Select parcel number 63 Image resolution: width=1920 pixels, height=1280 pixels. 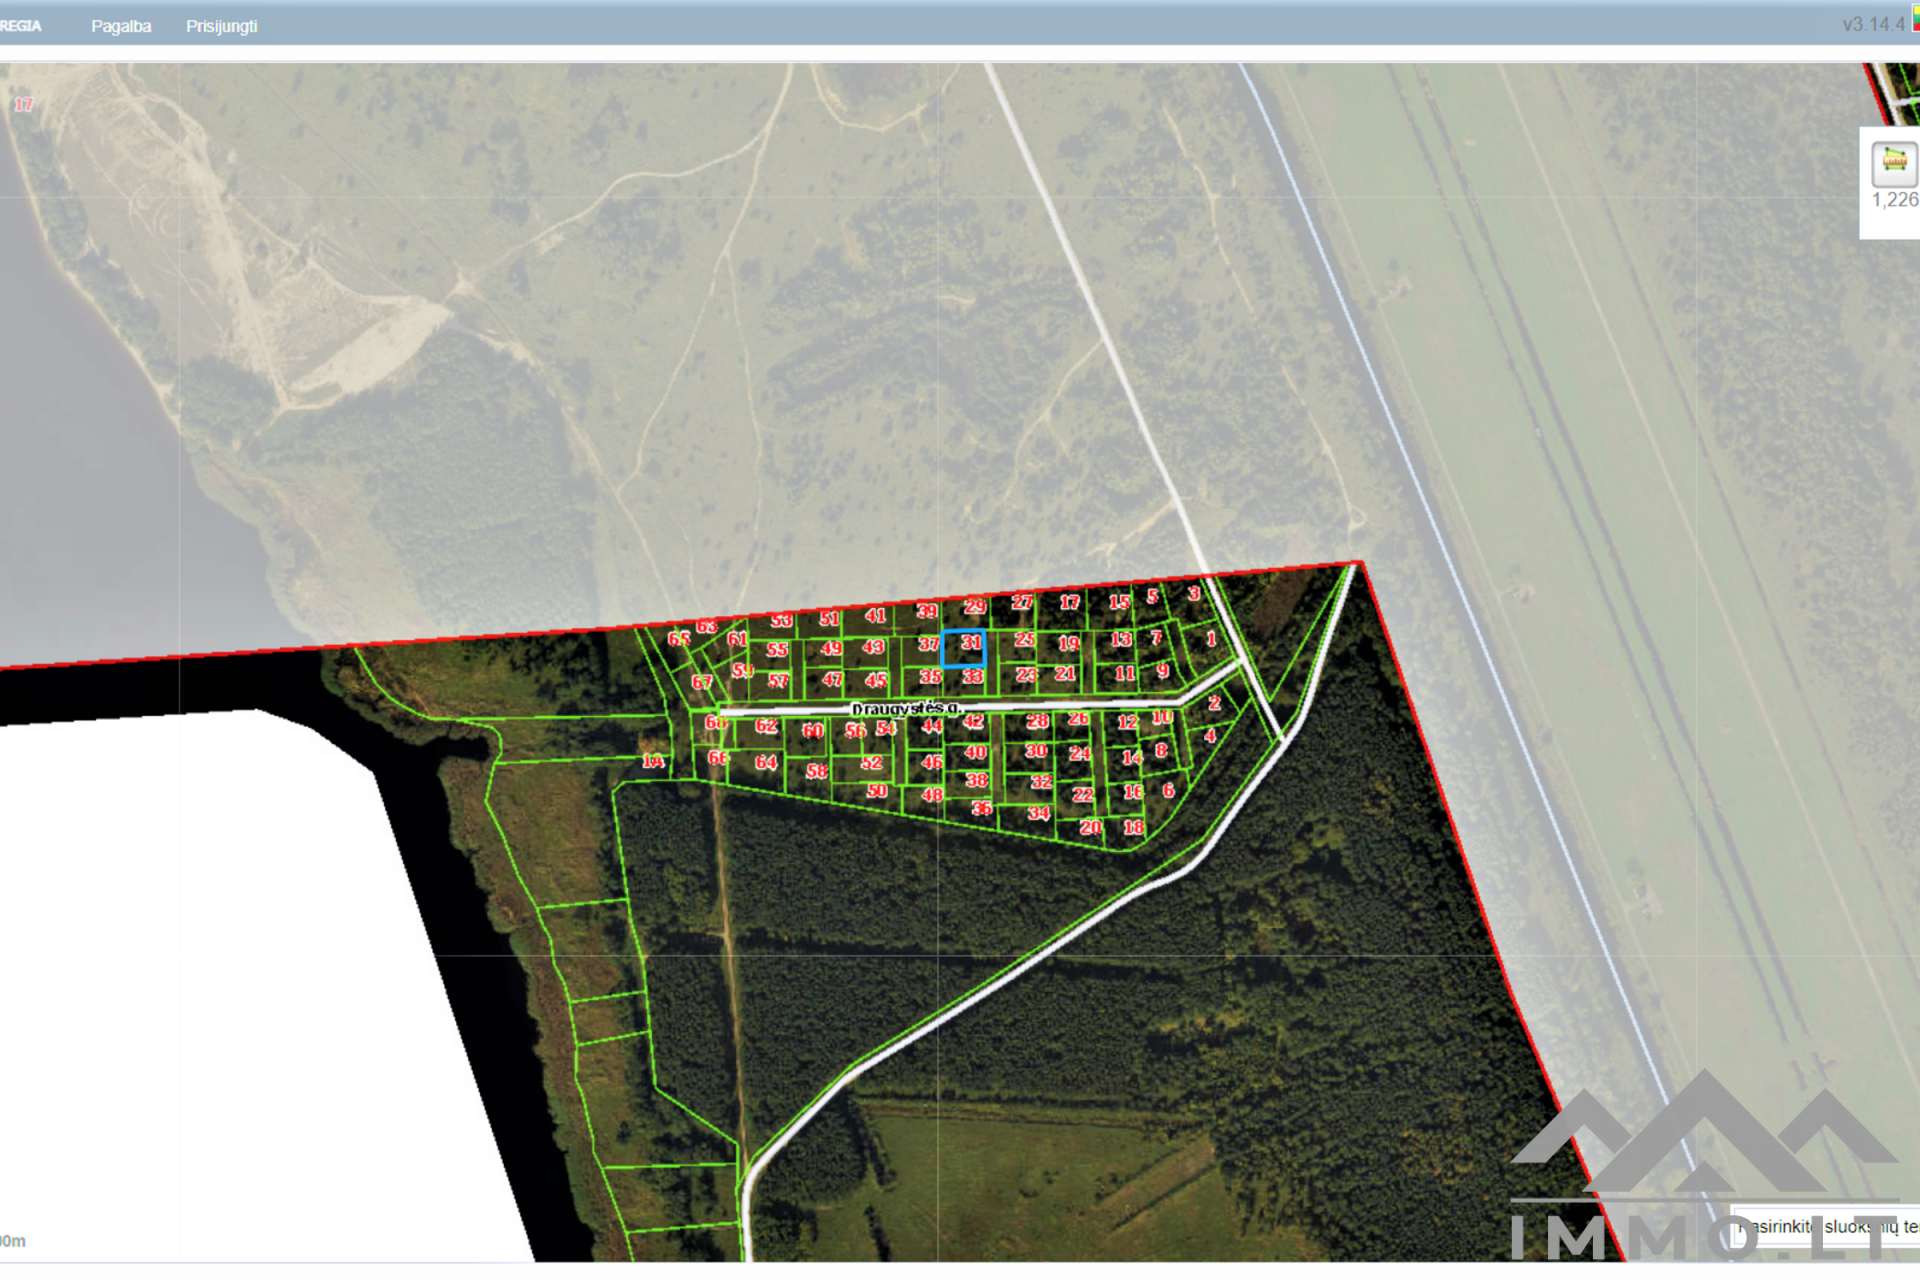707,627
